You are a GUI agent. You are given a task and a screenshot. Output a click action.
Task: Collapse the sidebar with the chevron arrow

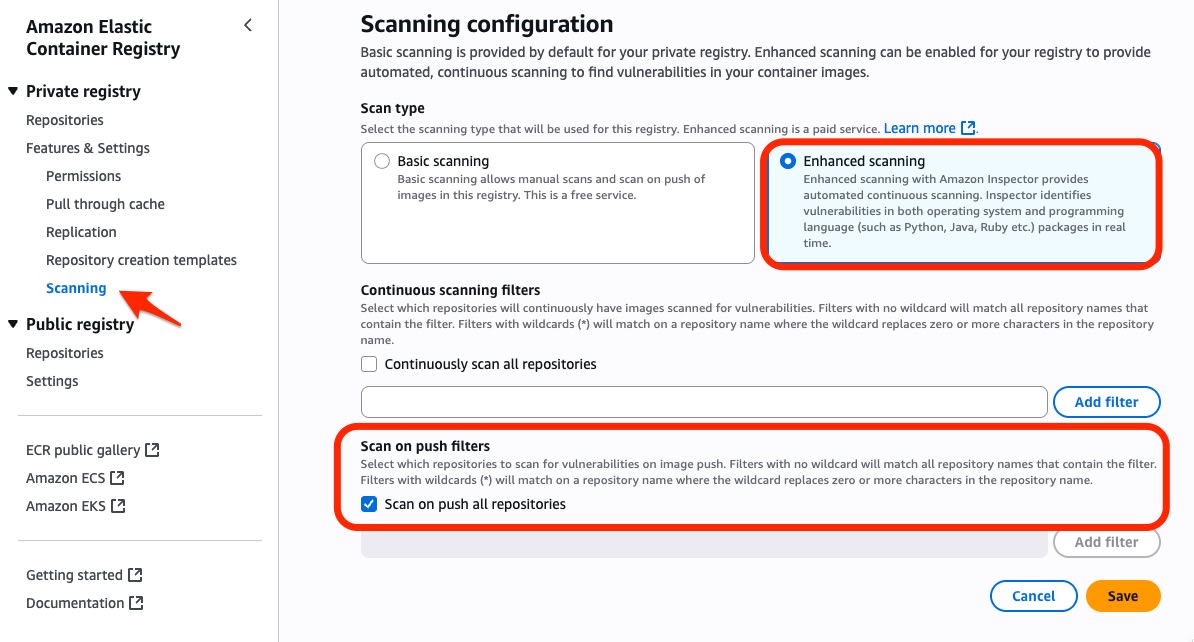point(247,26)
